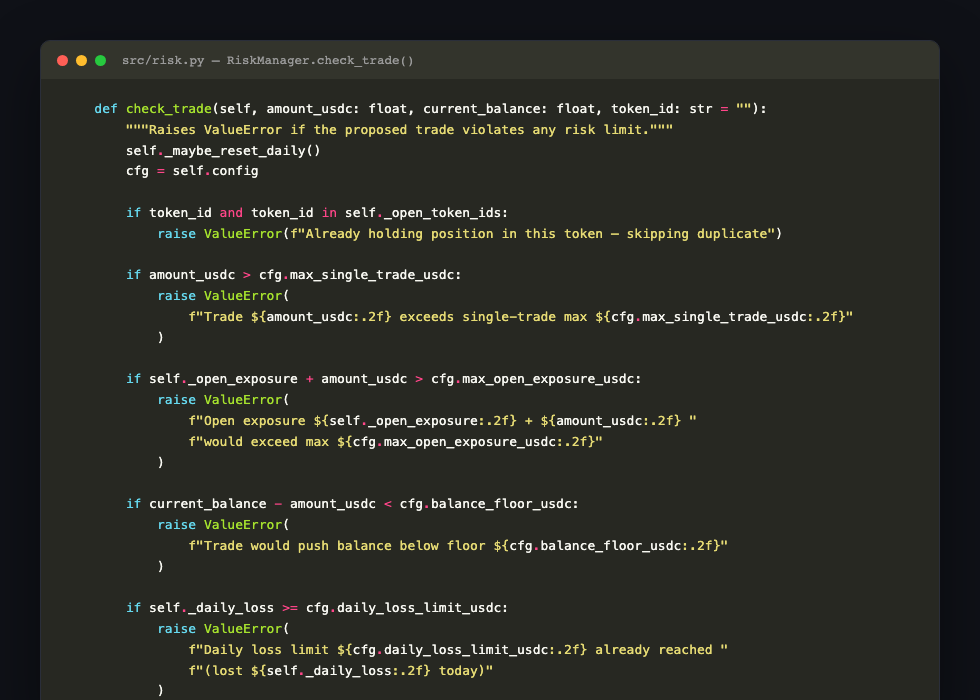This screenshot has height=700, width=980.
Task: Click "raise ValueError(" under the single-trade max check
Action: point(223,296)
